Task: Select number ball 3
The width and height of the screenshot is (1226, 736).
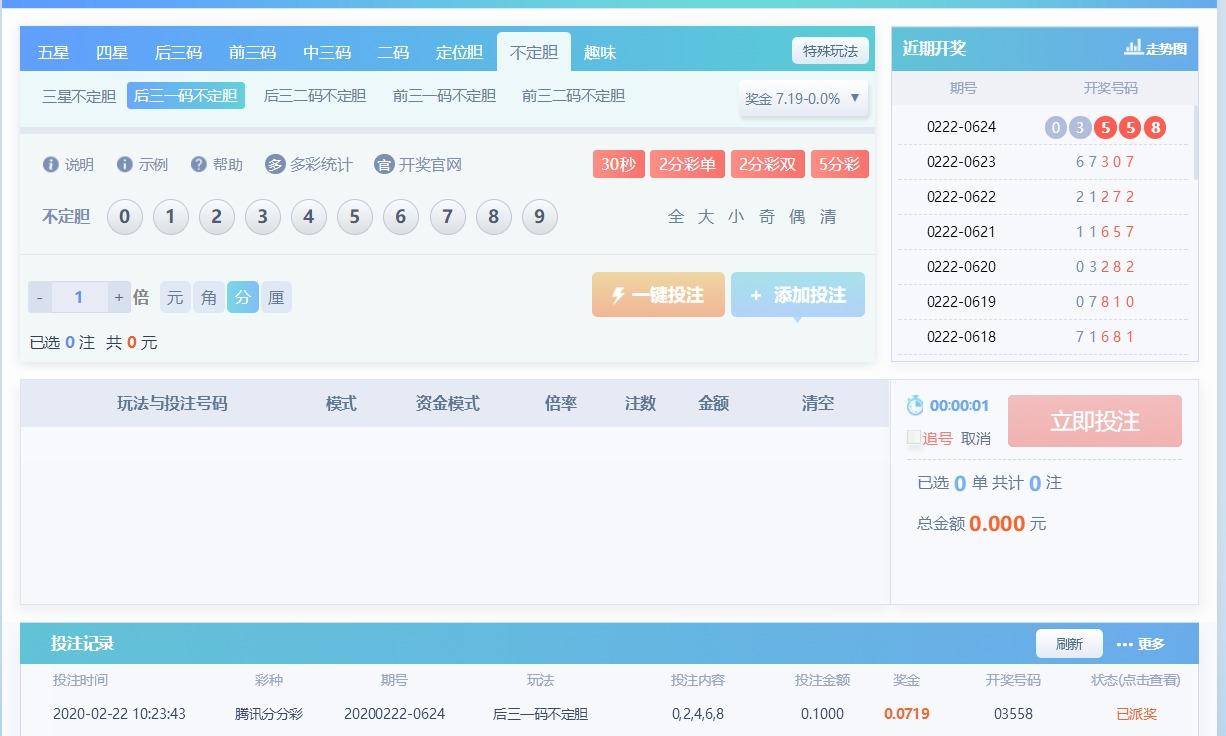Action: pos(263,217)
